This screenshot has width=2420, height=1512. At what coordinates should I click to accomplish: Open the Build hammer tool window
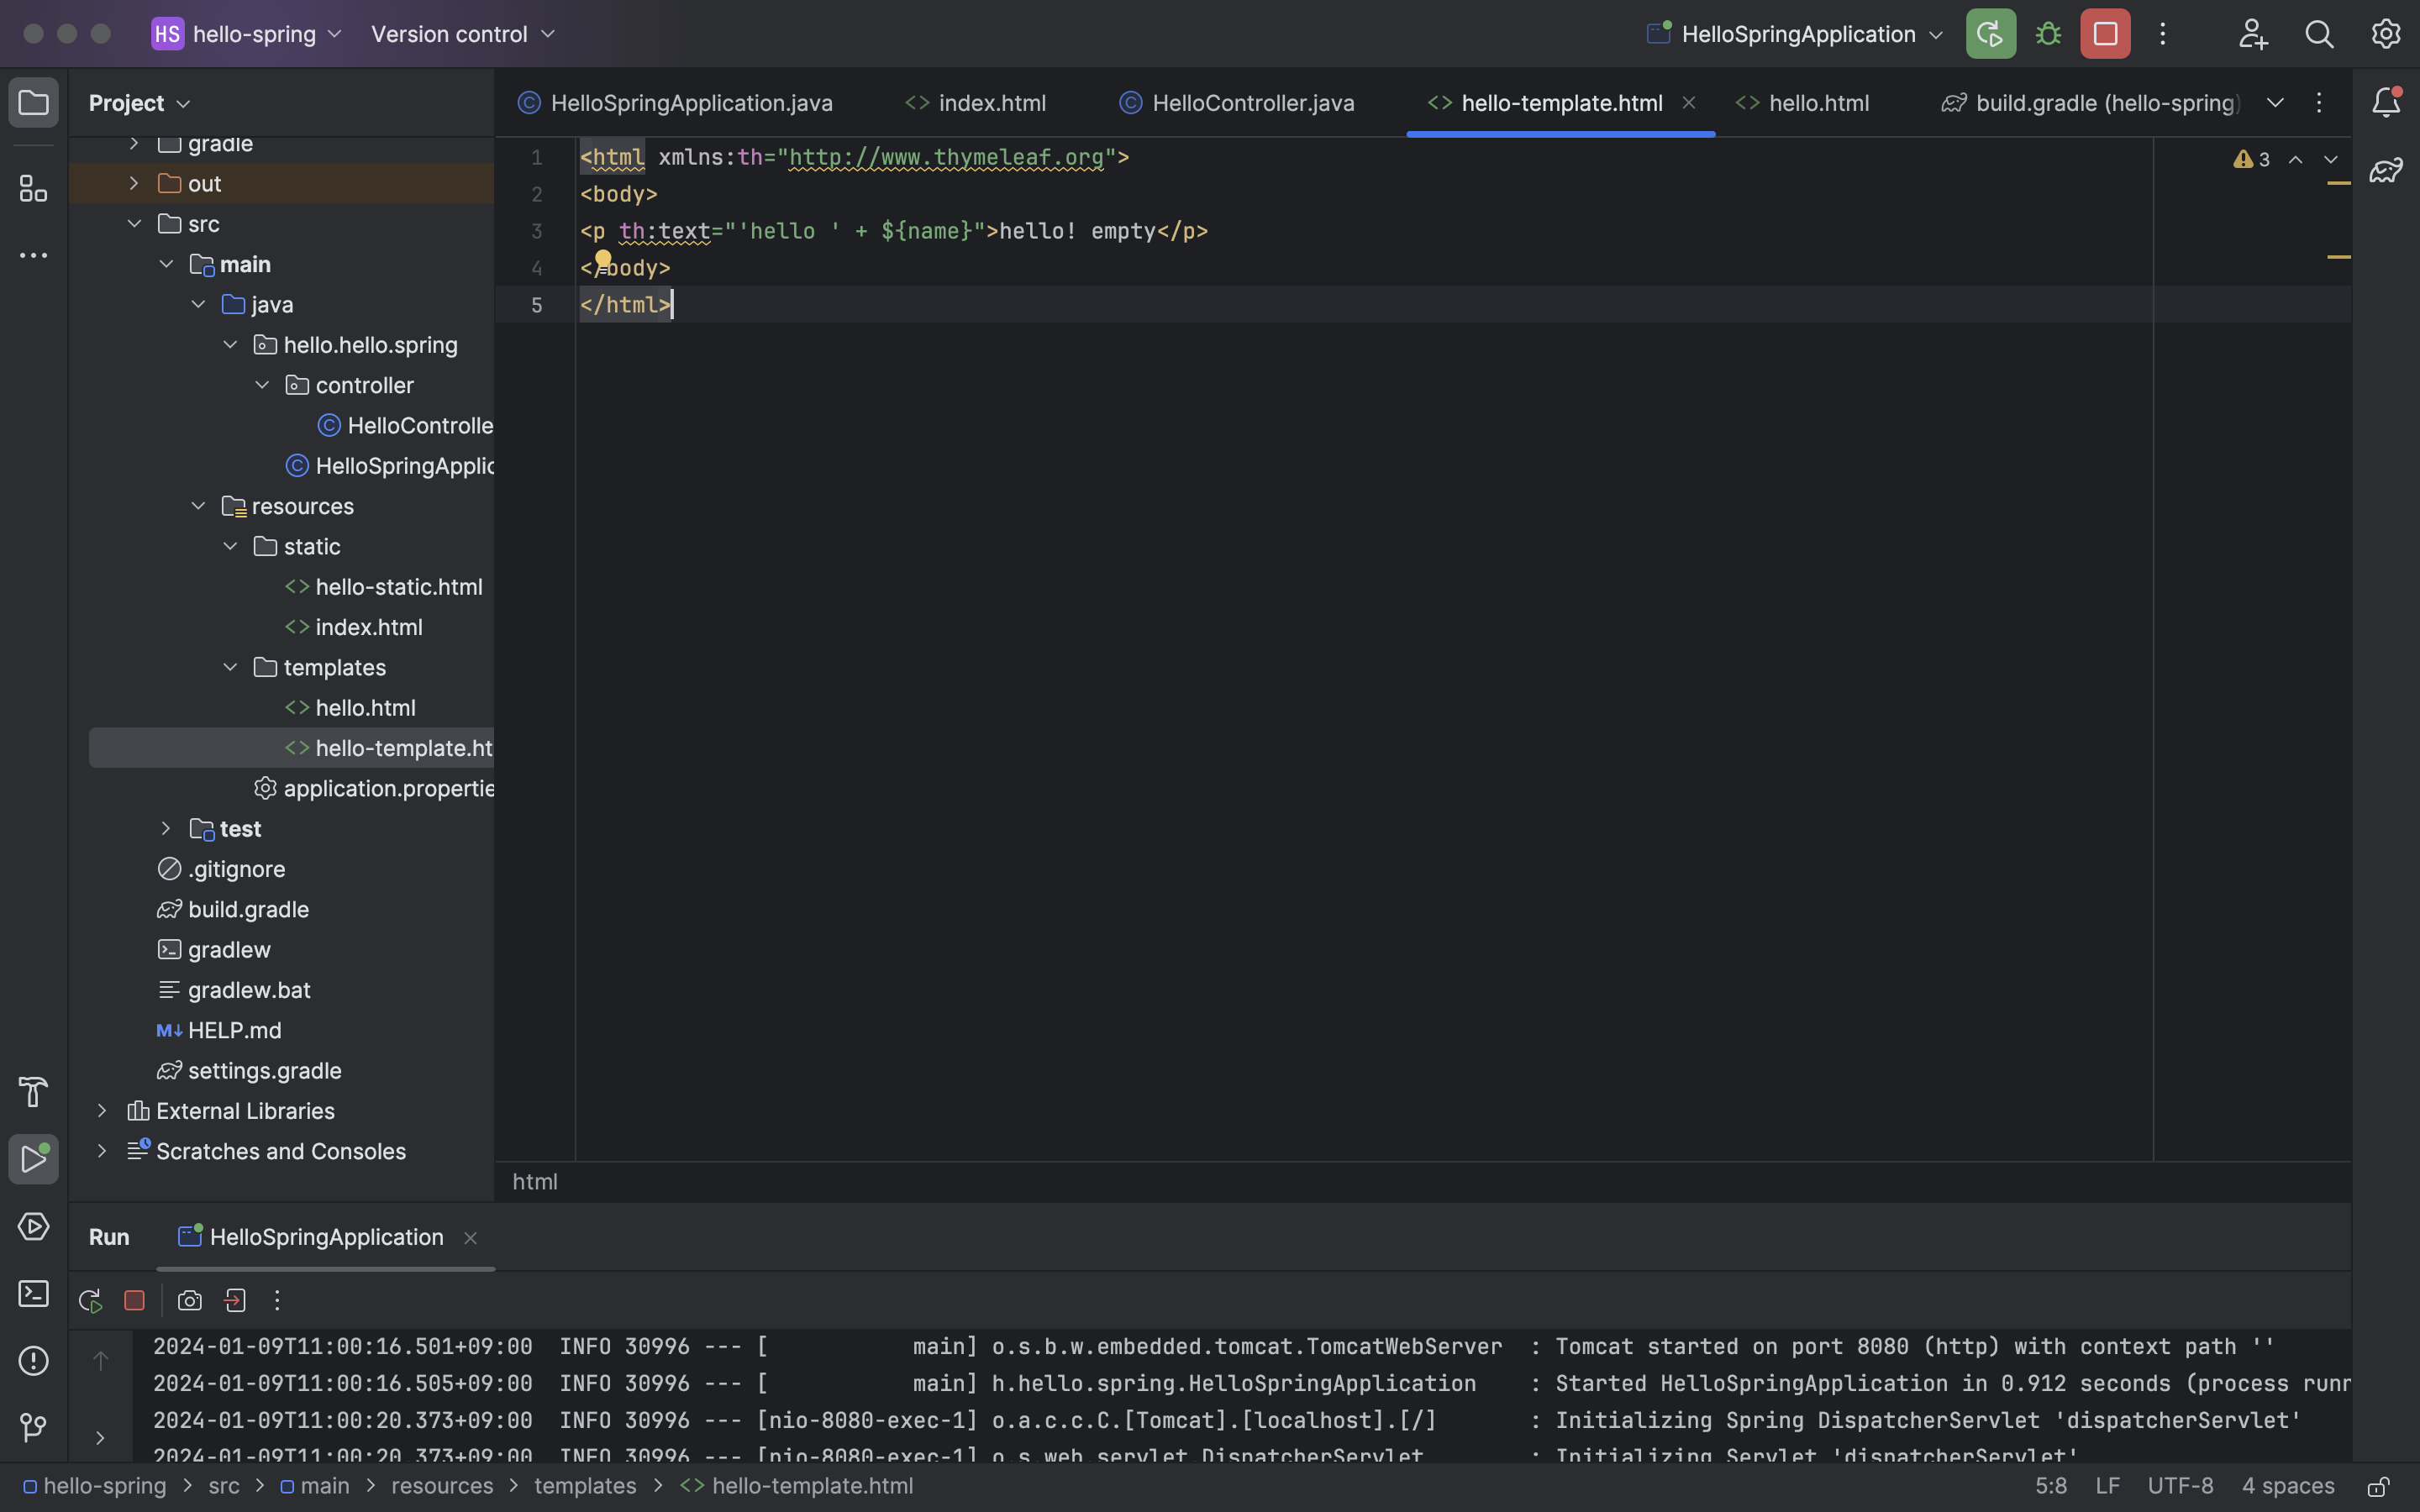33,1092
